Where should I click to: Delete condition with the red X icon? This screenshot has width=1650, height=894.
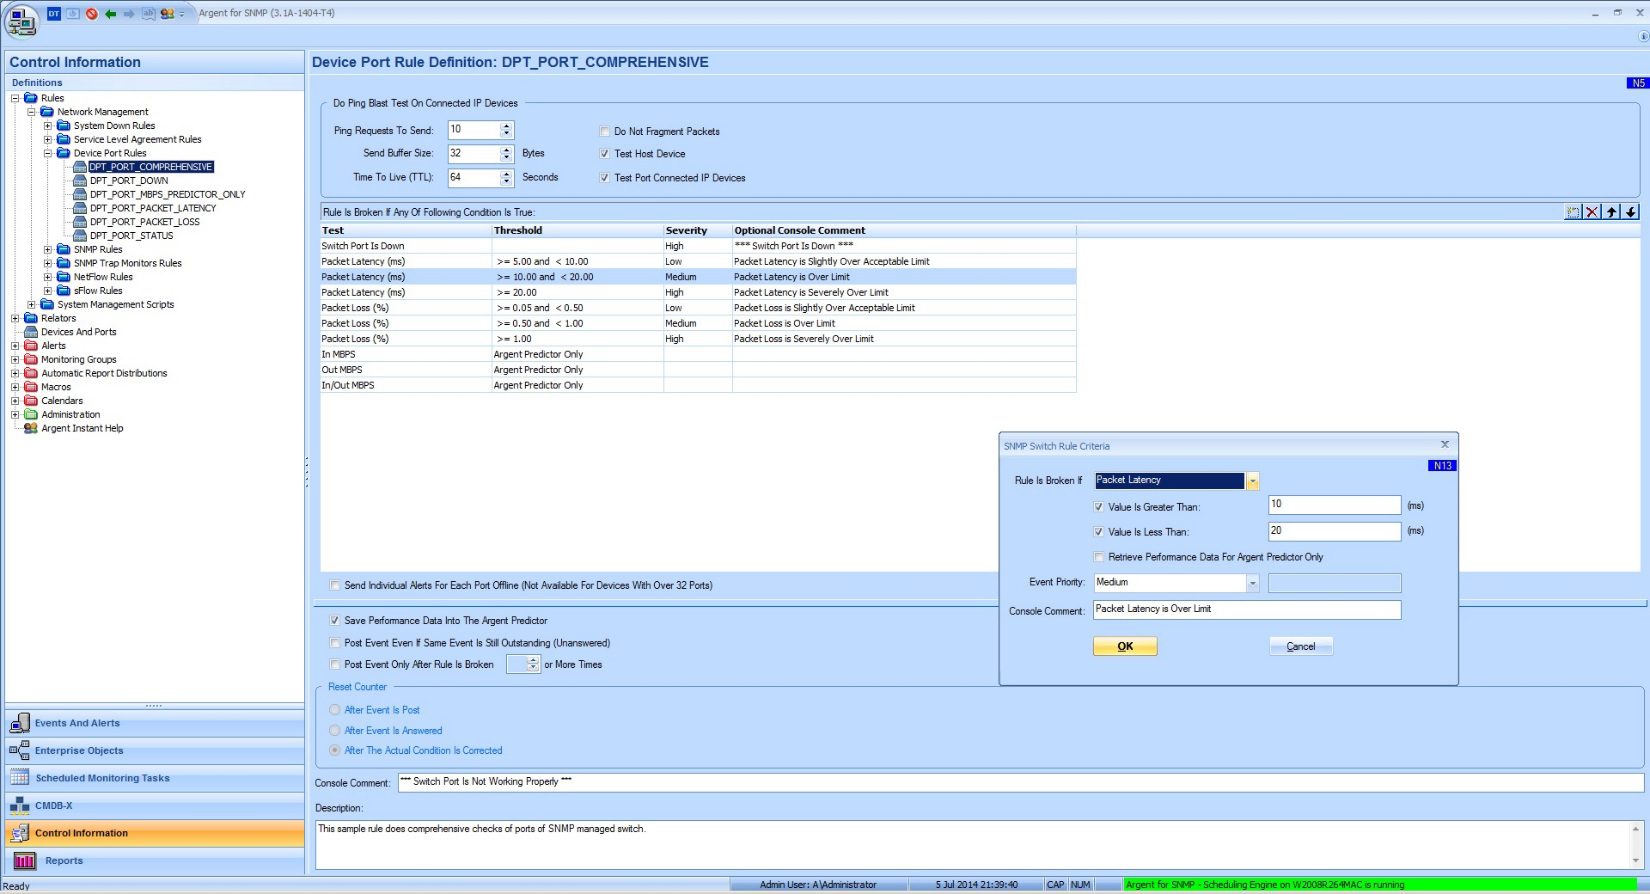click(x=1592, y=212)
